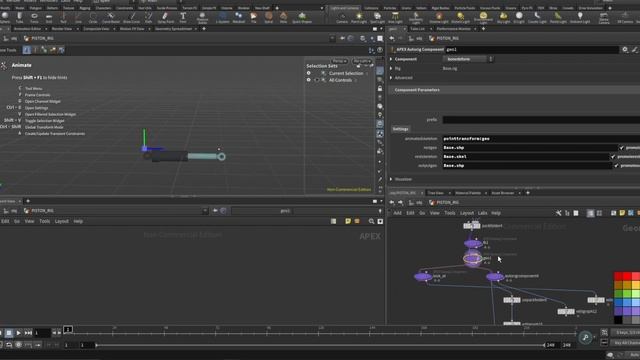Select the Metaball shelf tool
The image size is (640, 360).
tap(238, 17)
